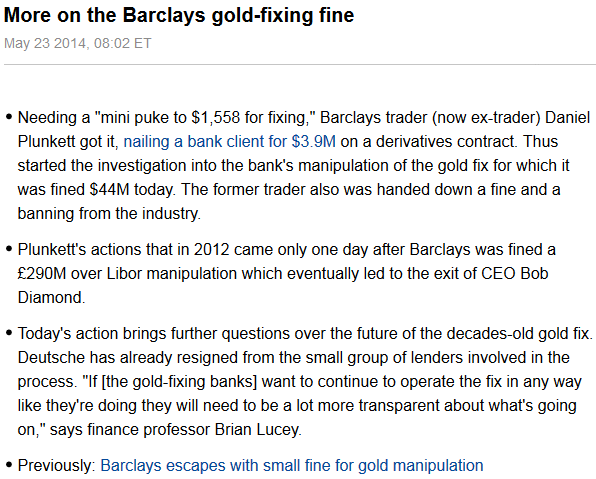Viewport: 596px width, 479px height.
Task: Click the word "Deutsche" in third paragraph
Action: pos(51,357)
